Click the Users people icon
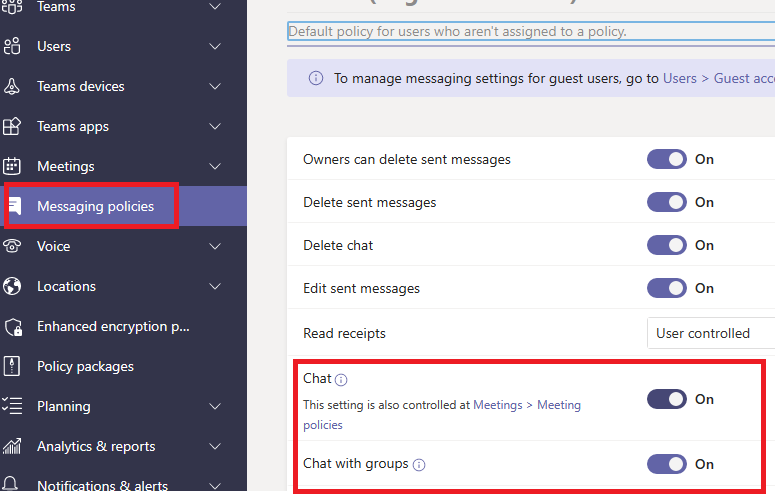The height and width of the screenshot is (502, 775). coord(12,46)
